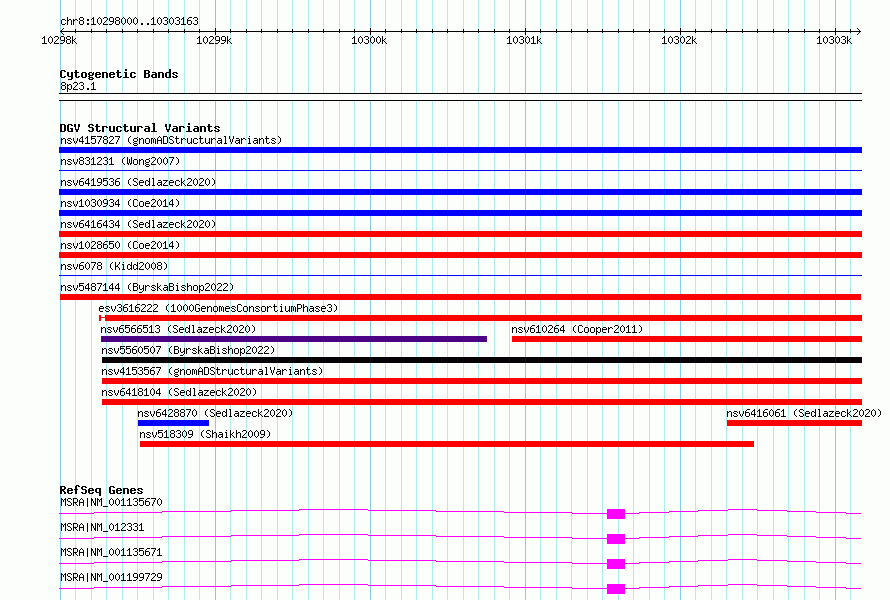Select the blue nsv6419536 variant bar
This screenshot has height=600, width=890.
pyautogui.click(x=460, y=192)
